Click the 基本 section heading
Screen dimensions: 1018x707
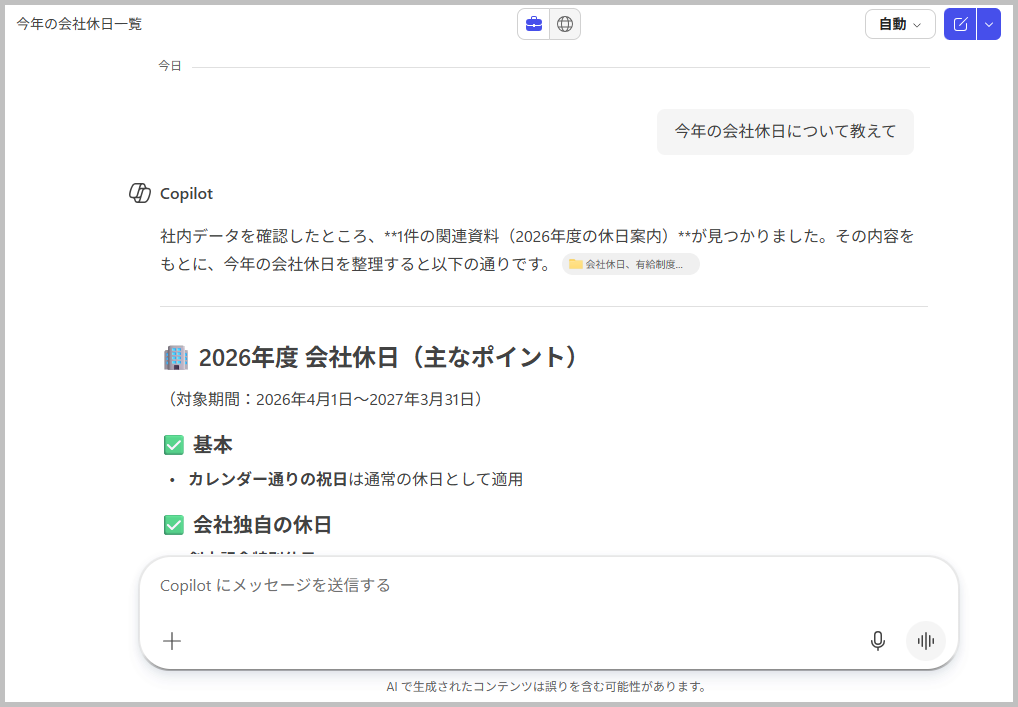point(212,445)
